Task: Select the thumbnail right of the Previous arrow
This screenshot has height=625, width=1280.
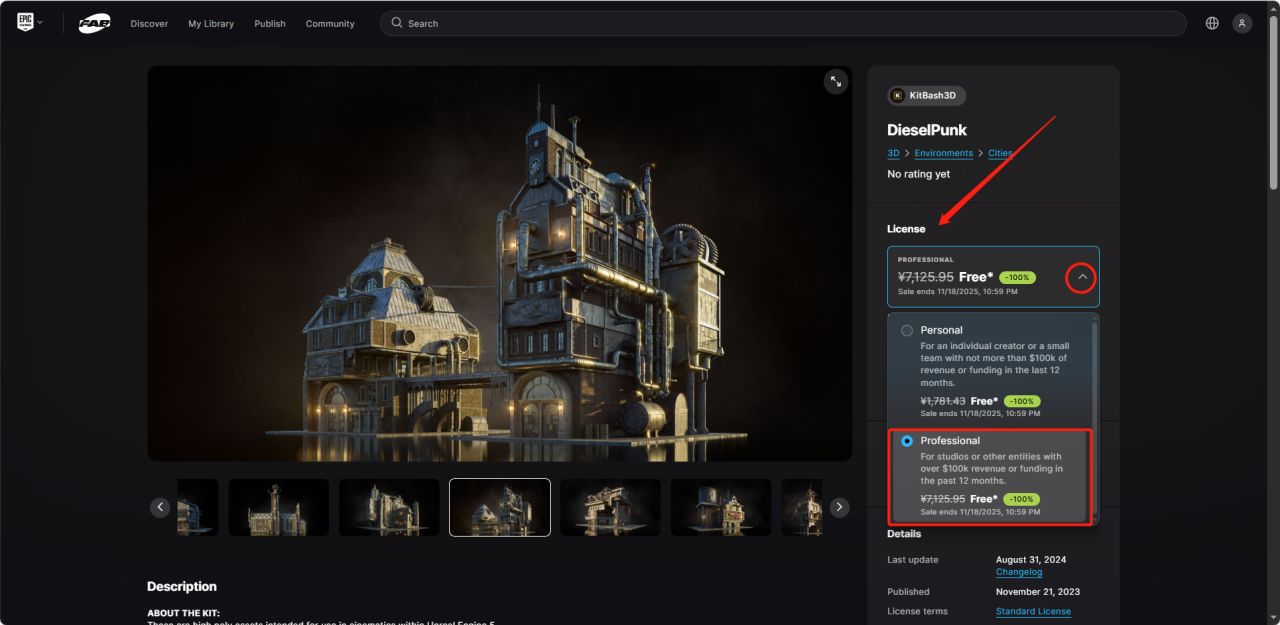Action: coord(198,507)
